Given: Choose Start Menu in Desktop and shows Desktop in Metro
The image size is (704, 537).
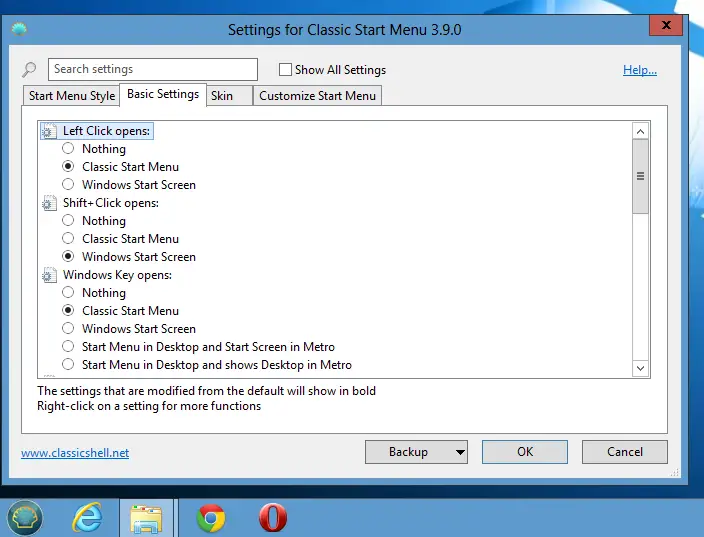Looking at the screenshot, I should point(68,364).
